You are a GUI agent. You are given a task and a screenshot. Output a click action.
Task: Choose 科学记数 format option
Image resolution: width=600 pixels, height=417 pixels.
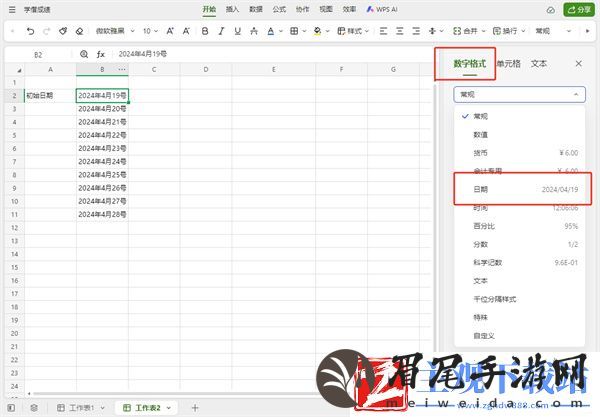pyautogui.click(x=520, y=263)
